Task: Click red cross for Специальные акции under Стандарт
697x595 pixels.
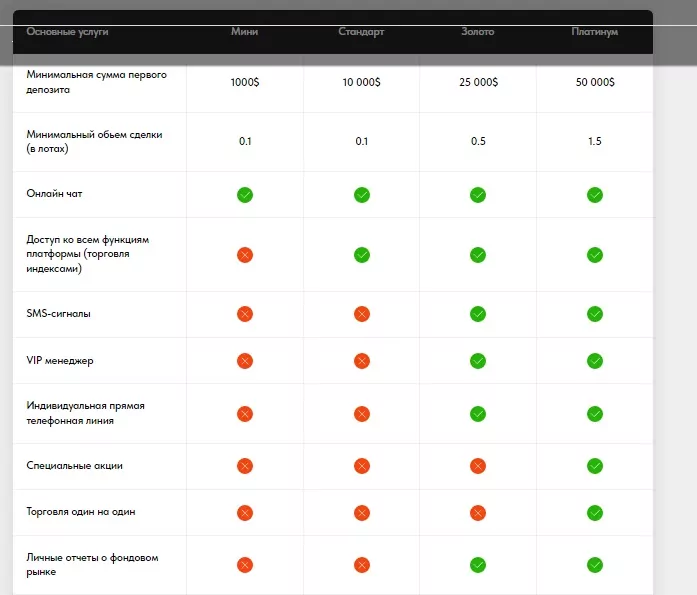Action: click(362, 466)
